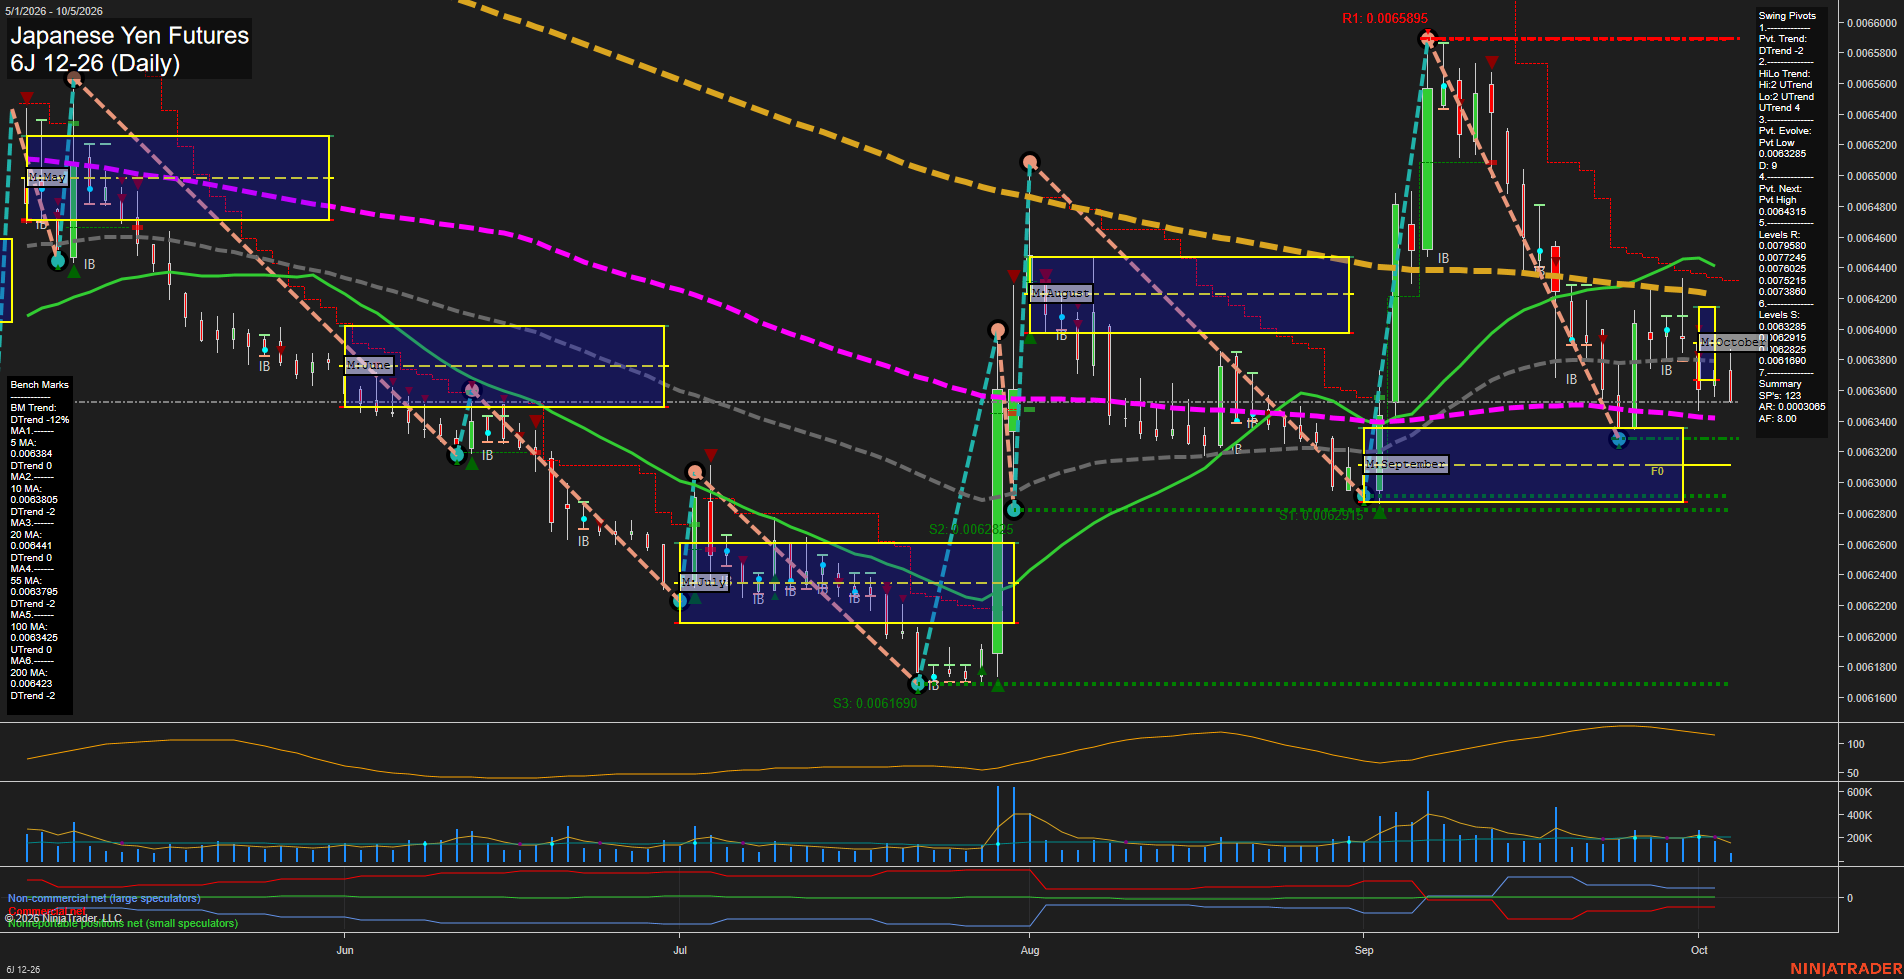The width and height of the screenshot is (1904, 979).
Task: Click the '600K' volume axis label
Action: tap(1859, 792)
